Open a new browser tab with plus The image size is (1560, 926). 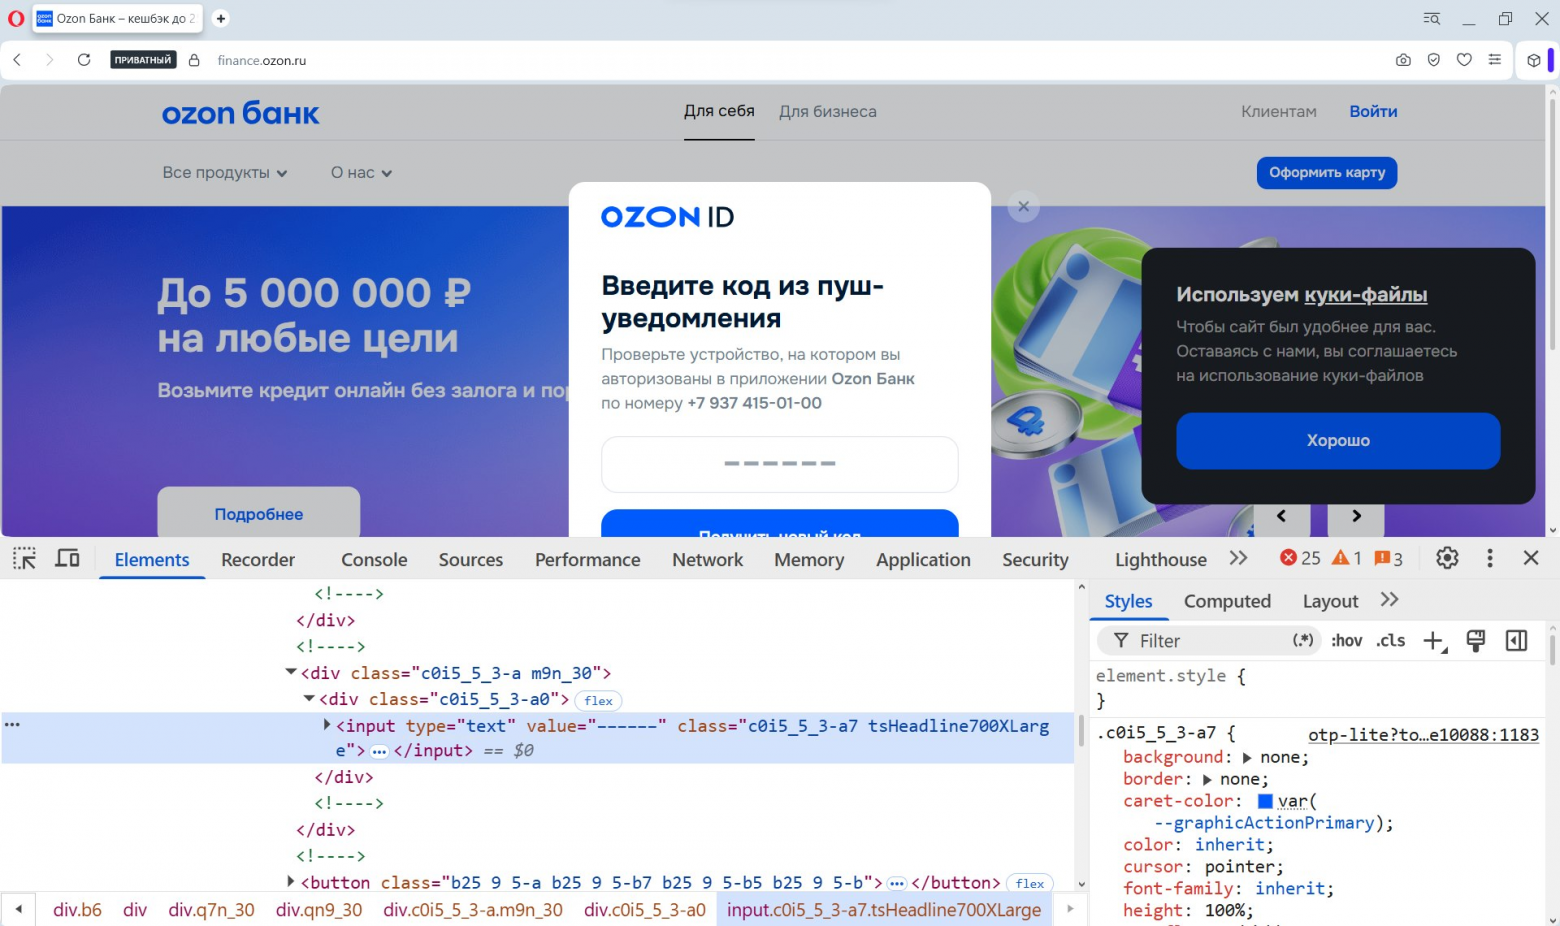point(221,18)
